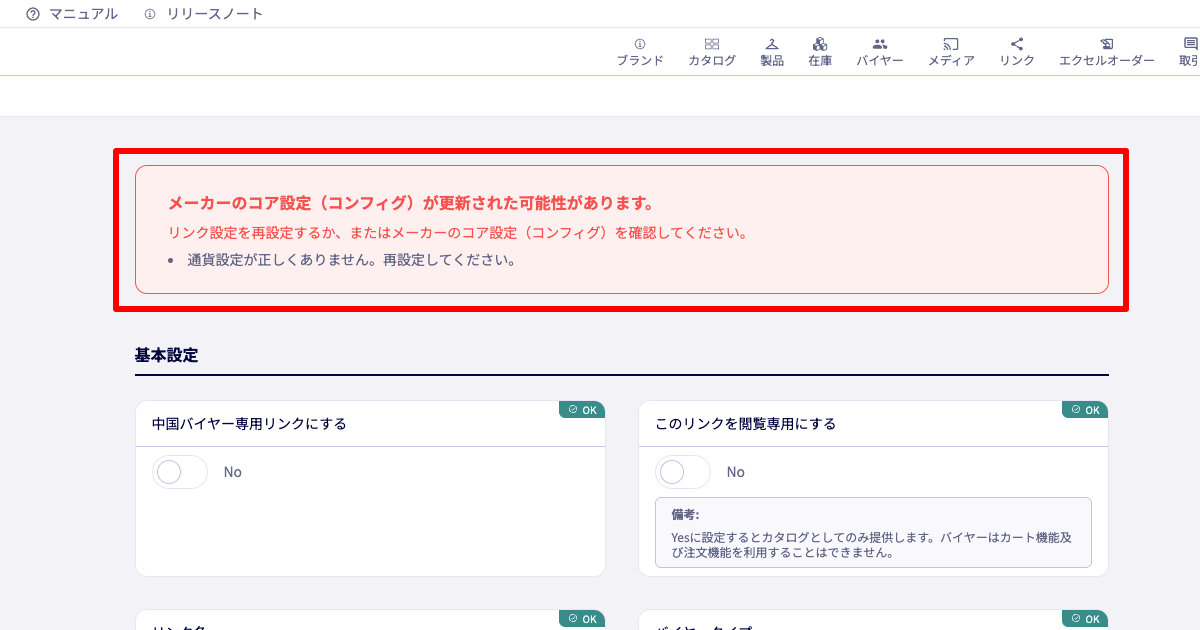Viewport: 1200px width, 630px height.
Task: Select the 中国バイヤー専用リンクにする card title
Action: coord(249,424)
